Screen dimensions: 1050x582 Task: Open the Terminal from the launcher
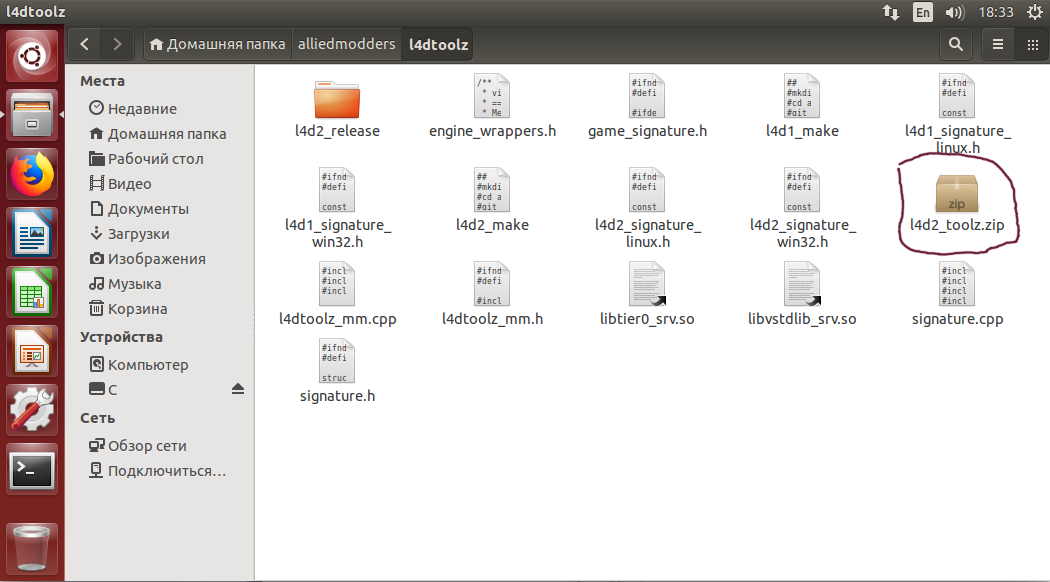point(31,469)
